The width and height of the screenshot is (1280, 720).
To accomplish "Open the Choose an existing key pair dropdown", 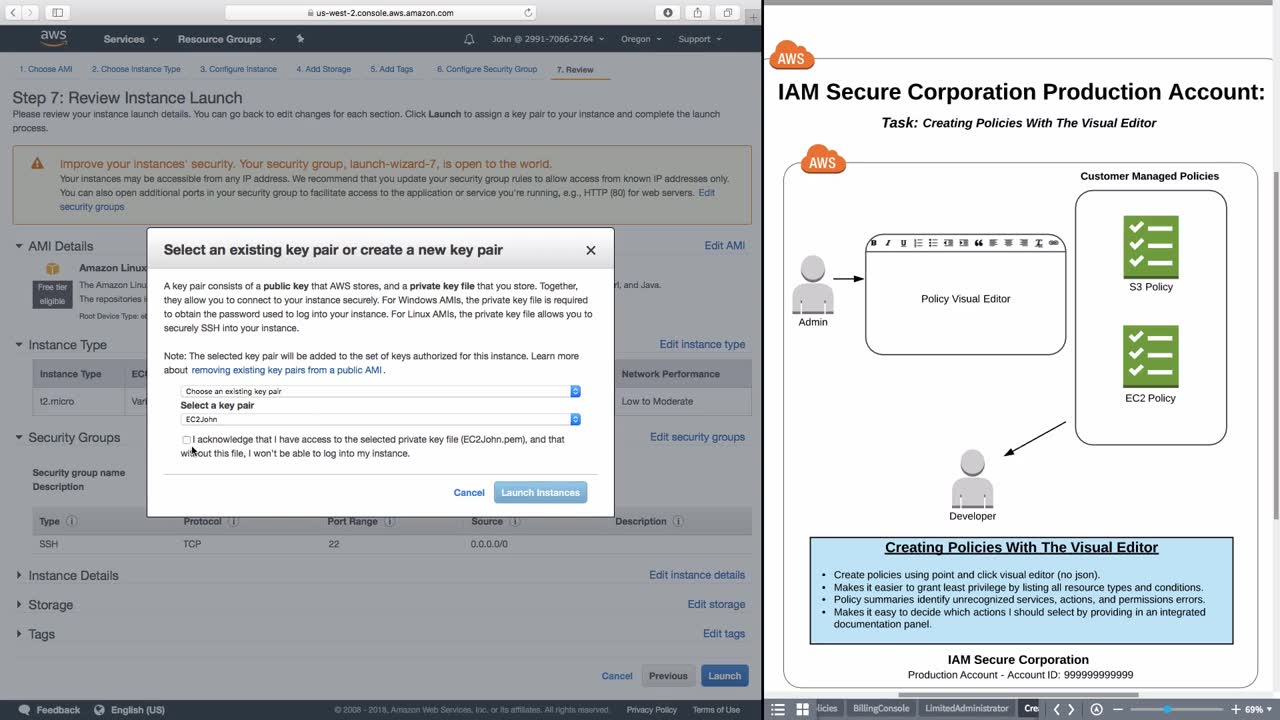I will click(x=380, y=391).
